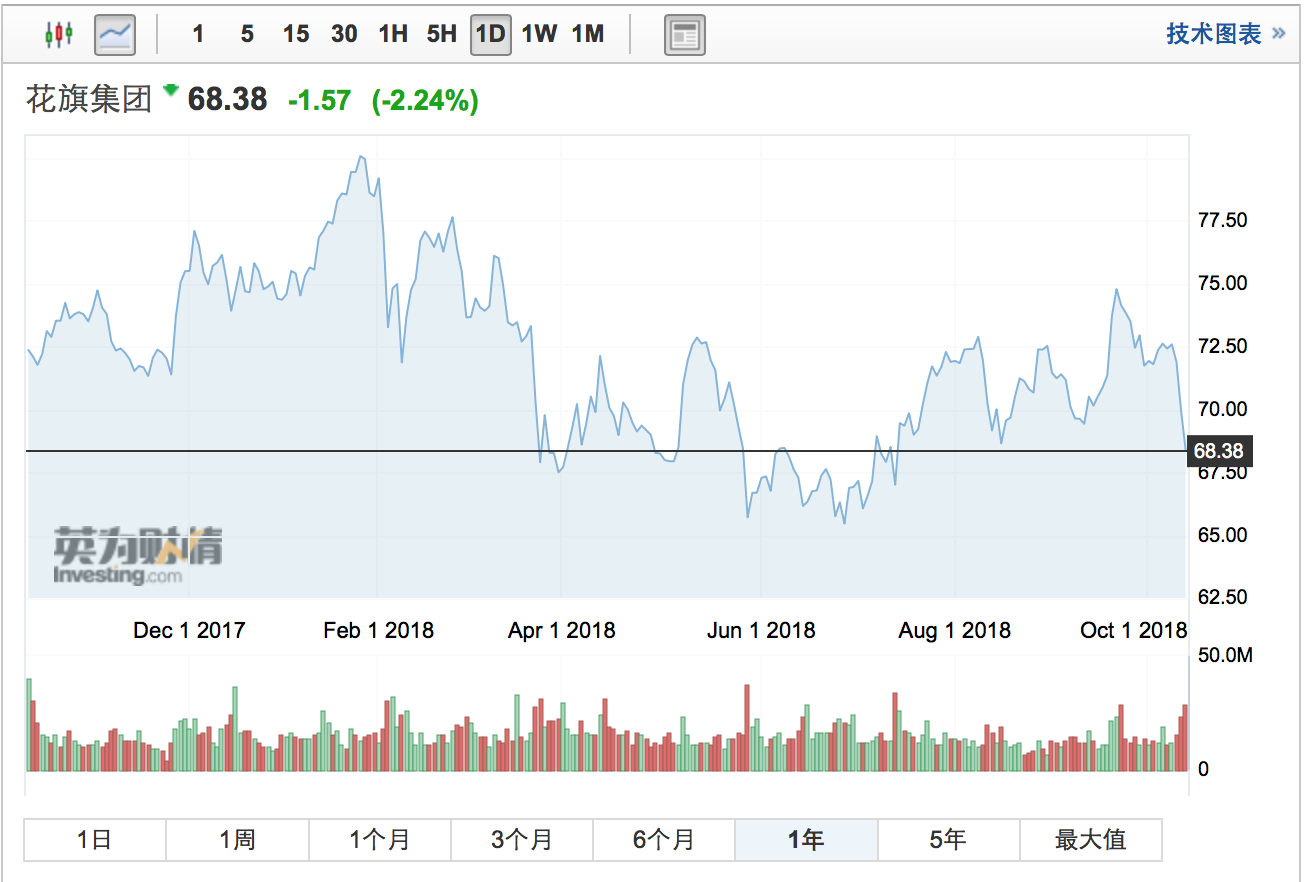Screen dimensions: 1304x882
Task: Click the Apr 1 2018 axis label
Action: tap(562, 630)
